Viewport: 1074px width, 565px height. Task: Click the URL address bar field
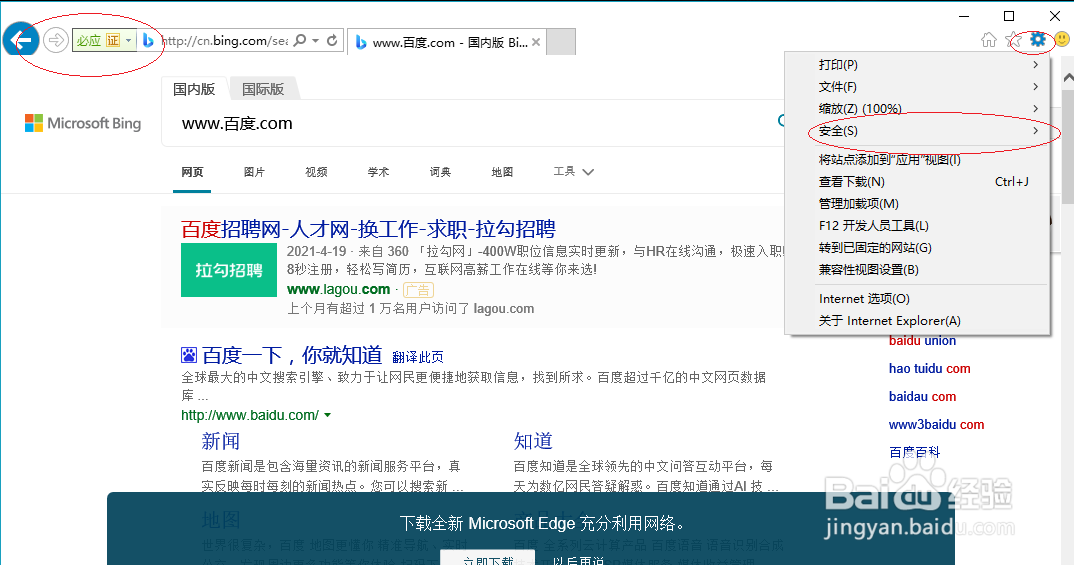tap(225, 40)
